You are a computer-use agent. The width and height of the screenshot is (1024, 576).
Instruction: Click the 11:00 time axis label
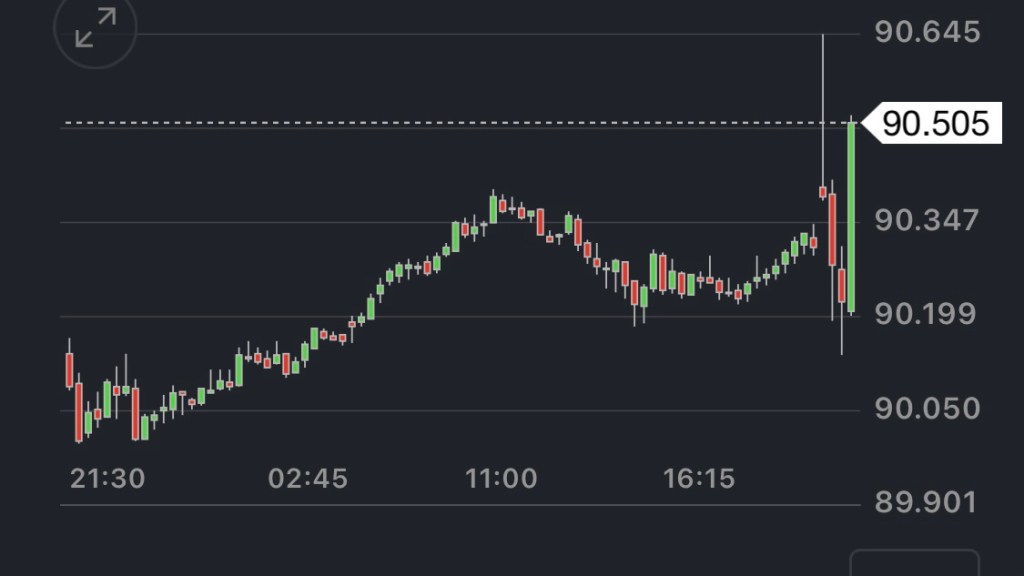(501, 479)
